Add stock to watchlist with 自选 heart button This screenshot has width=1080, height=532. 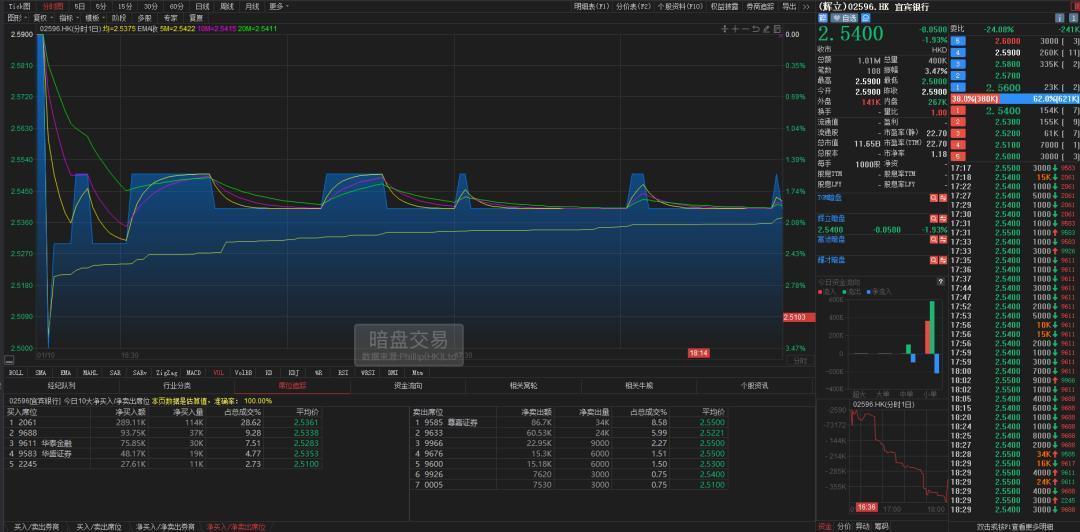pyautogui.click(x=845, y=17)
